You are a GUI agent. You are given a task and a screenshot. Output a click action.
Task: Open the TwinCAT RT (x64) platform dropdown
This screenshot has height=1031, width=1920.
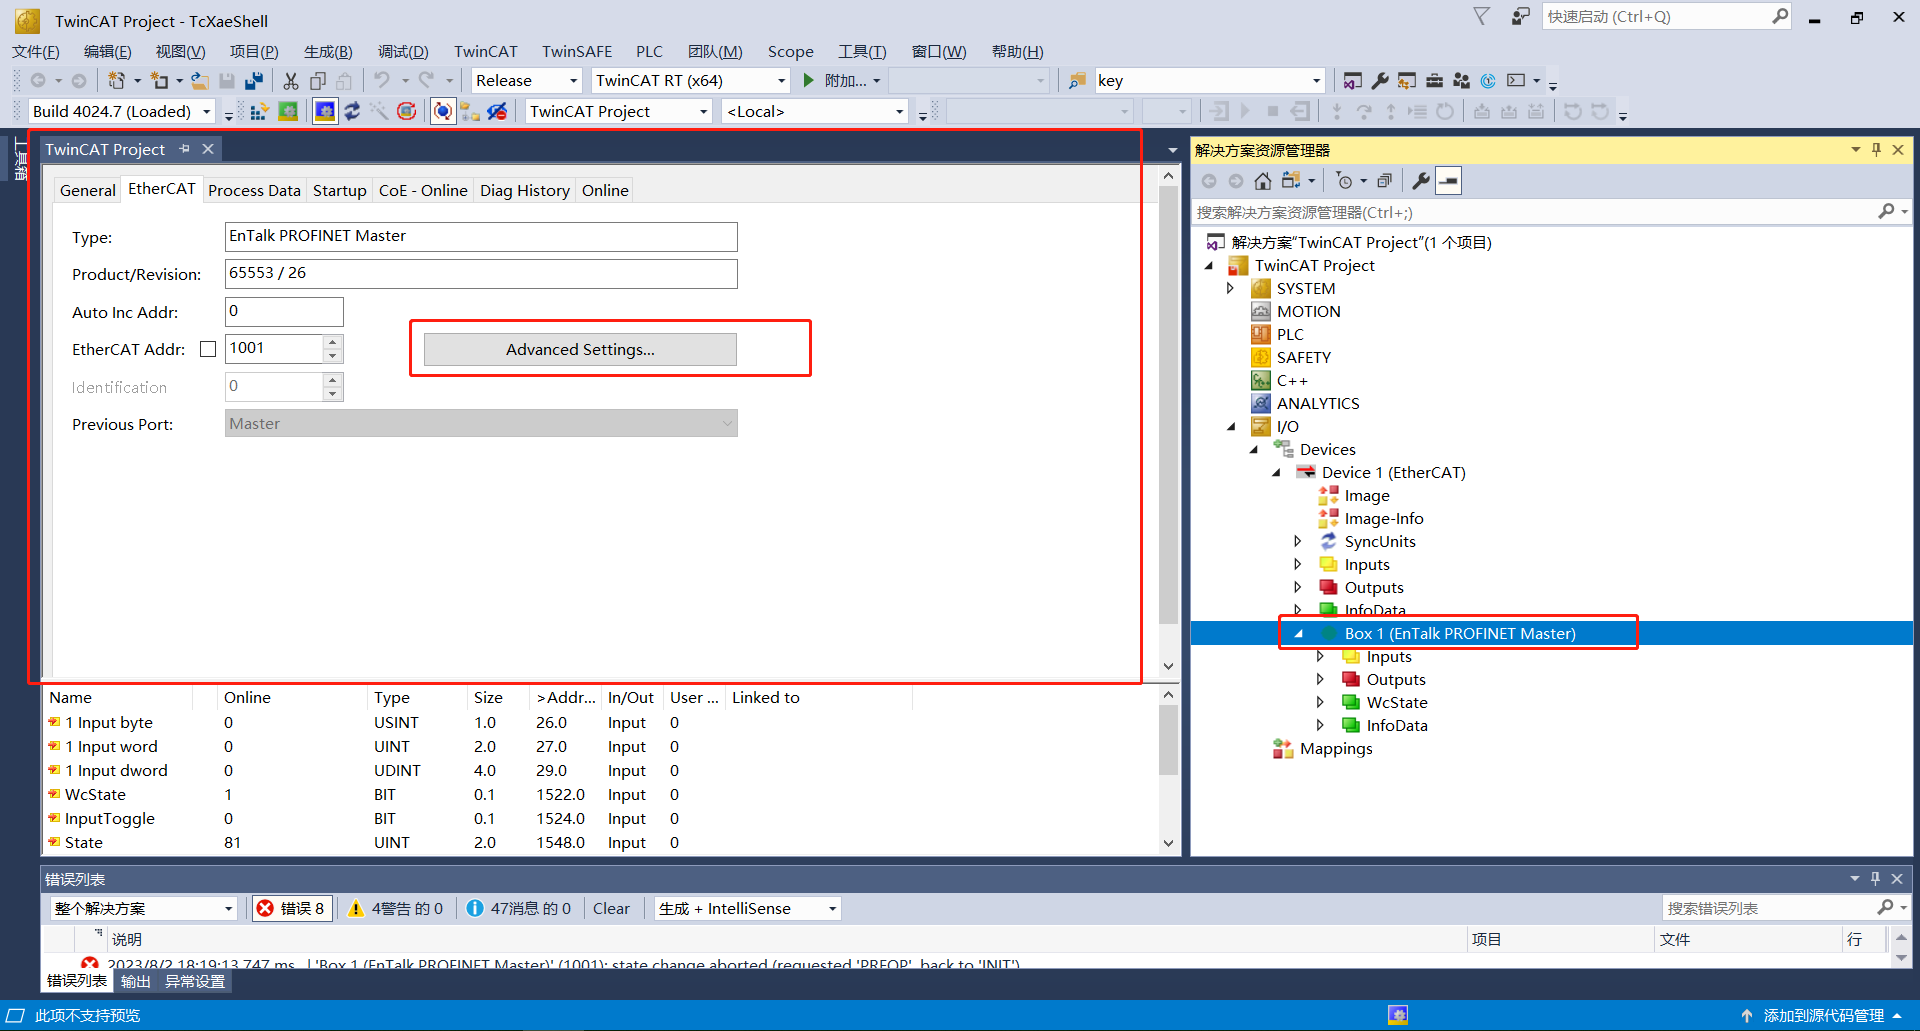[782, 81]
